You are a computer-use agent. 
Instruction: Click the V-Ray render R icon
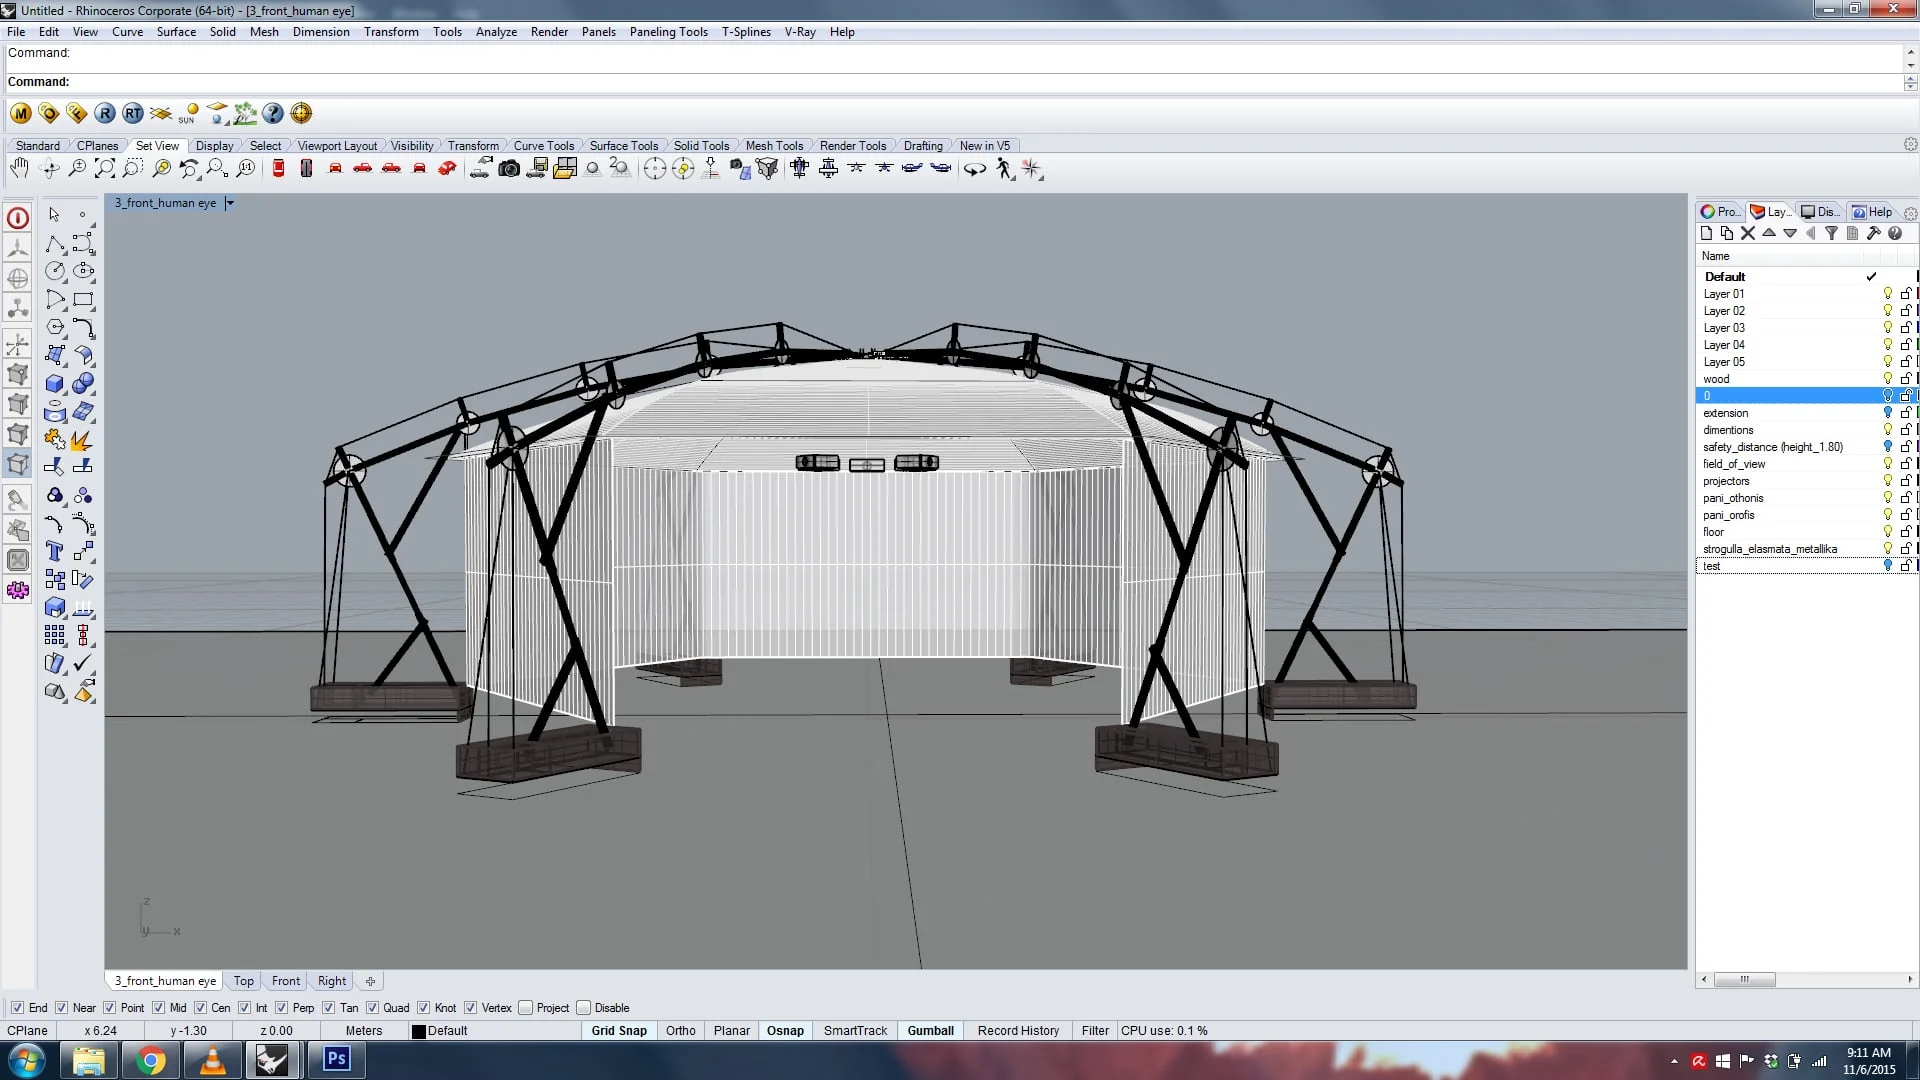[105, 113]
